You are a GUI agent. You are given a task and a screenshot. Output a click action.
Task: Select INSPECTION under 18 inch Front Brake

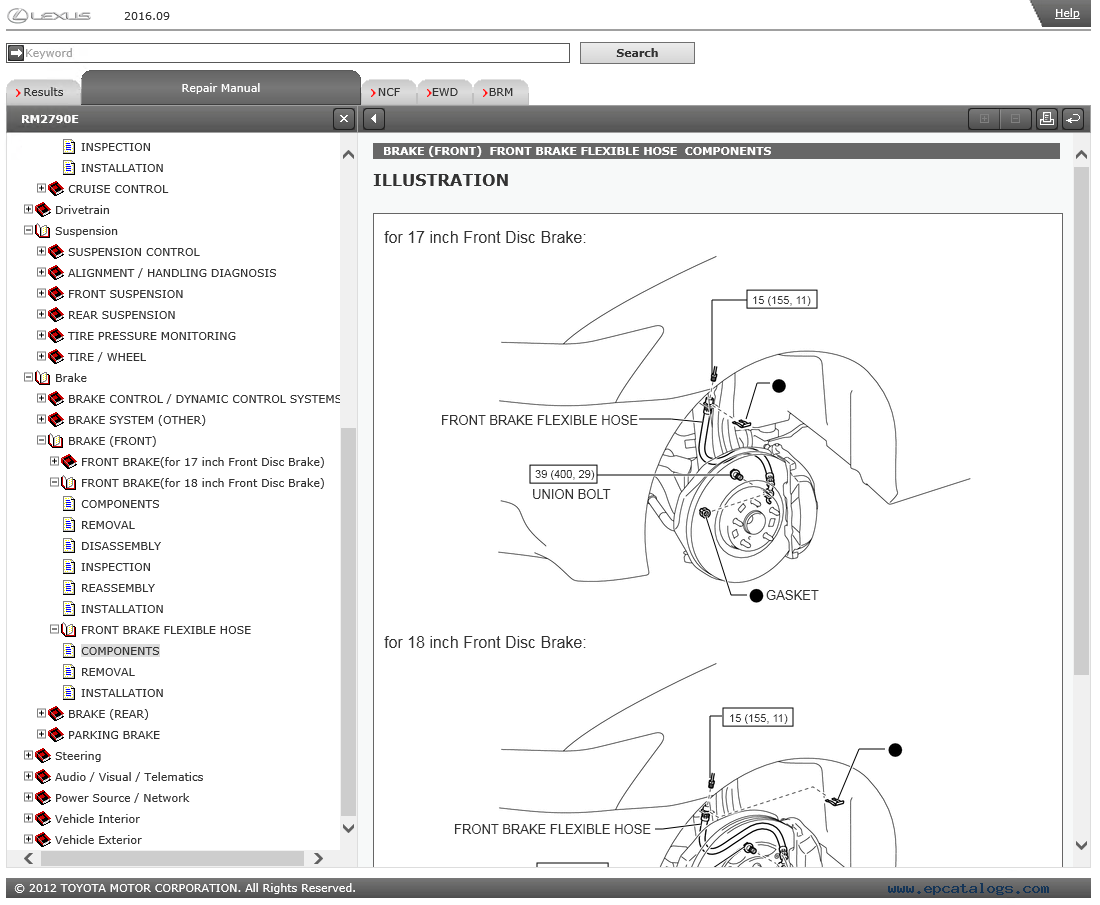click(x=116, y=567)
